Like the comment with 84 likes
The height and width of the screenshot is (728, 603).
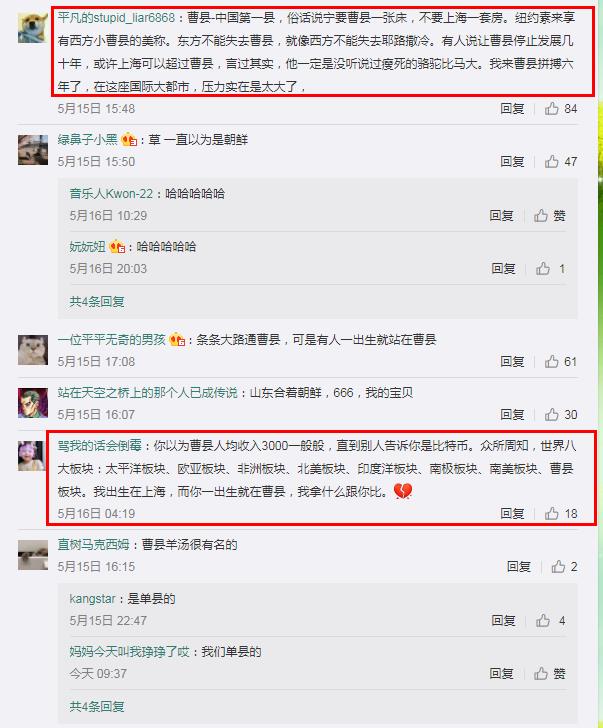click(x=560, y=109)
